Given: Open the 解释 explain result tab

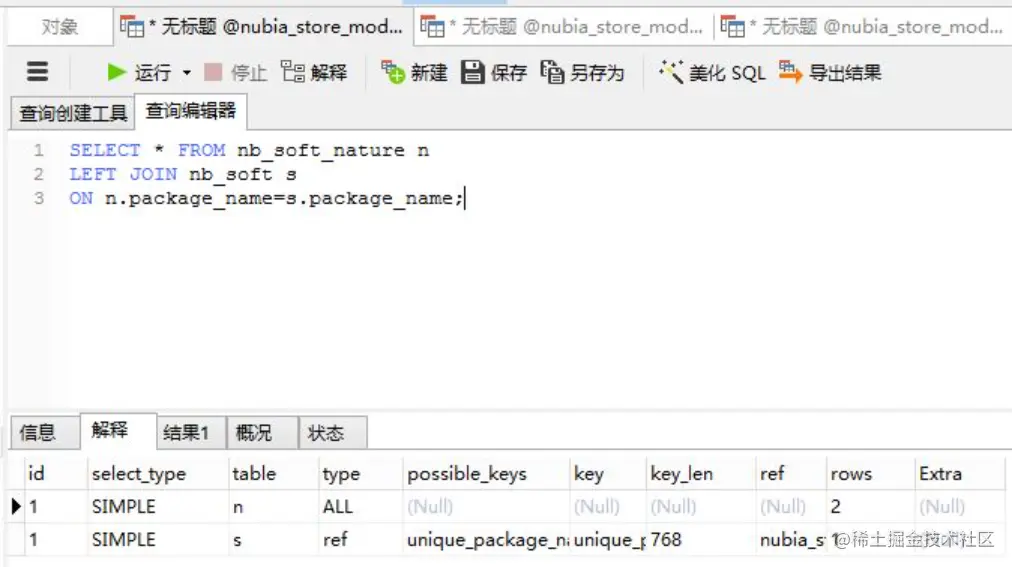Looking at the screenshot, I should (x=117, y=430).
